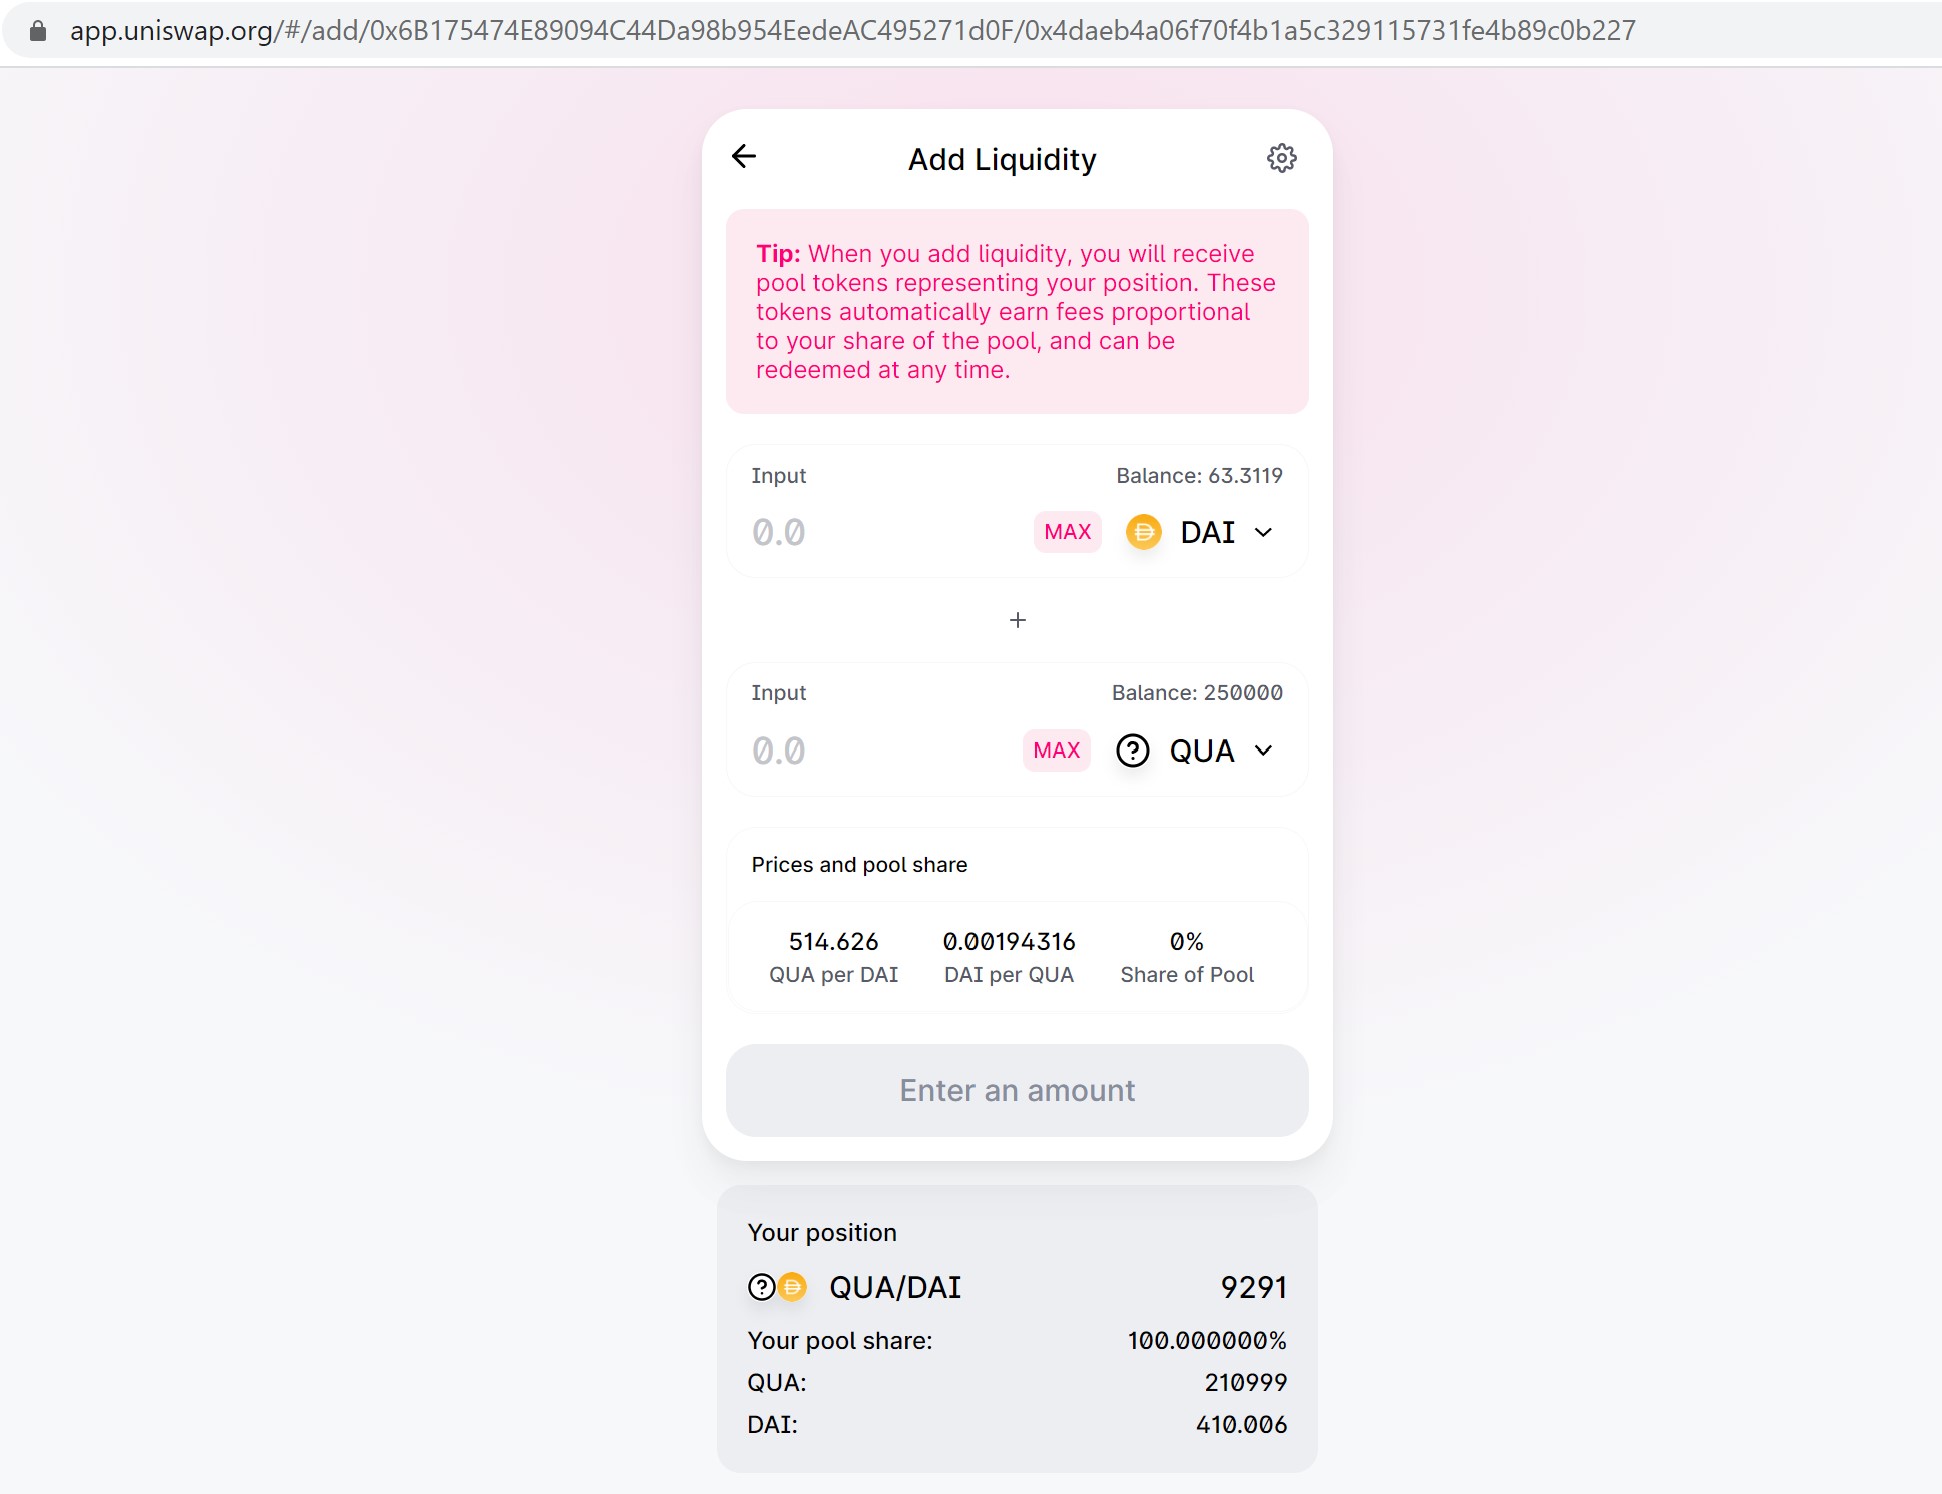Image resolution: width=1942 pixels, height=1494 pixels.
Task: Expand the DAI token selector chevron
Action: [1264, 532]
